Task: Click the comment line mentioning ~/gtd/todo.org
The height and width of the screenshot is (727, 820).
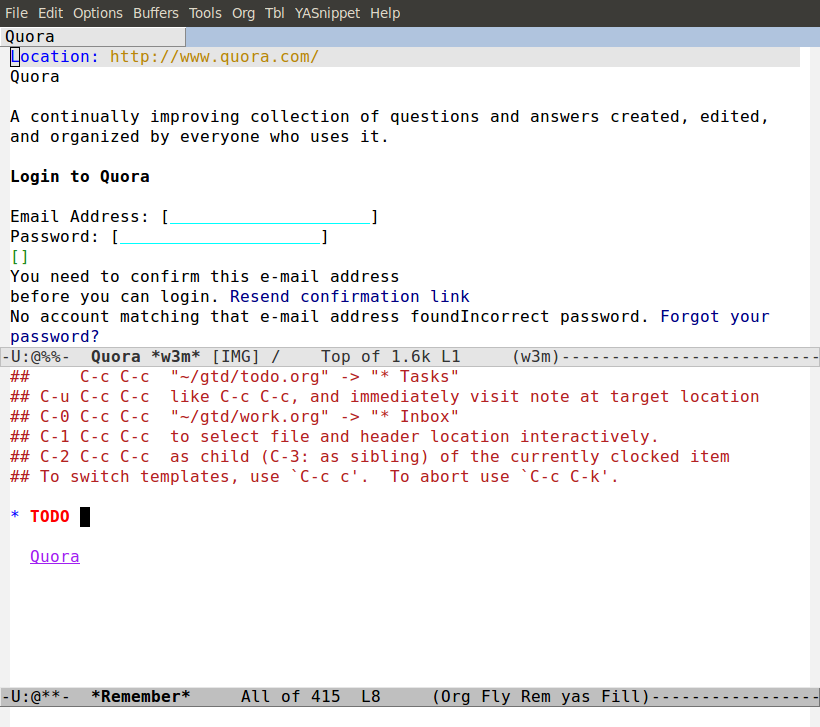Action: (234, 377)
